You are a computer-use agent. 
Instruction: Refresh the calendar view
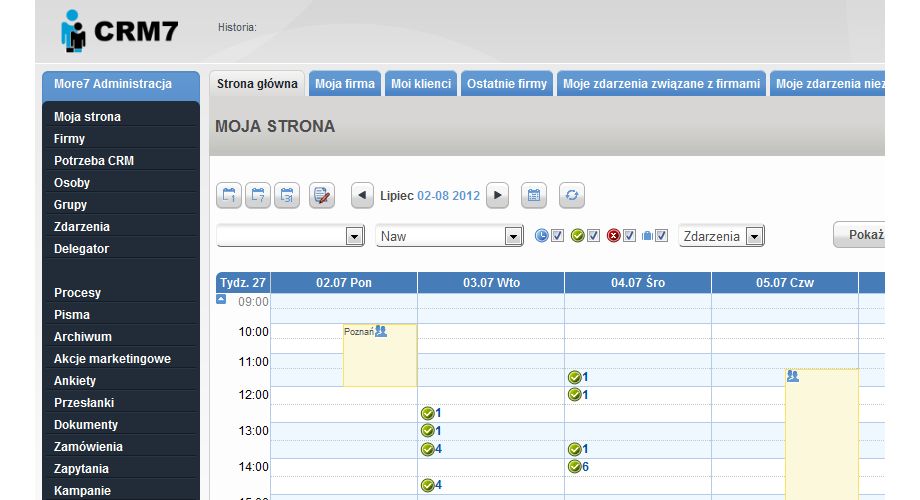[571, 195]
